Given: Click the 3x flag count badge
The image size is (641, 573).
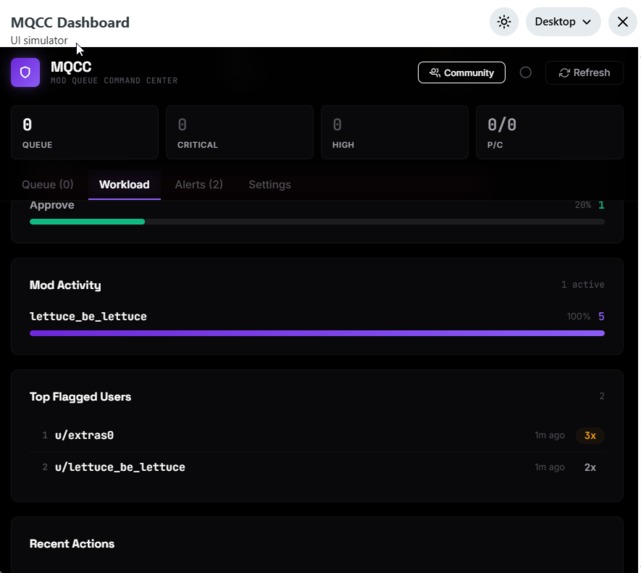Looking at the screenshot, I should click(x=590, y=435).
